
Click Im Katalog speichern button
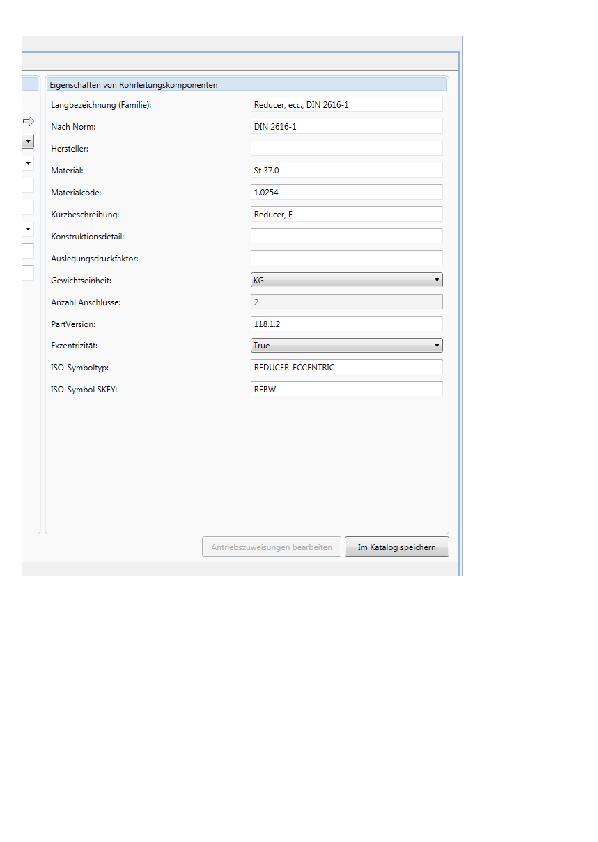pyautogui.click(x=396, y=547)
